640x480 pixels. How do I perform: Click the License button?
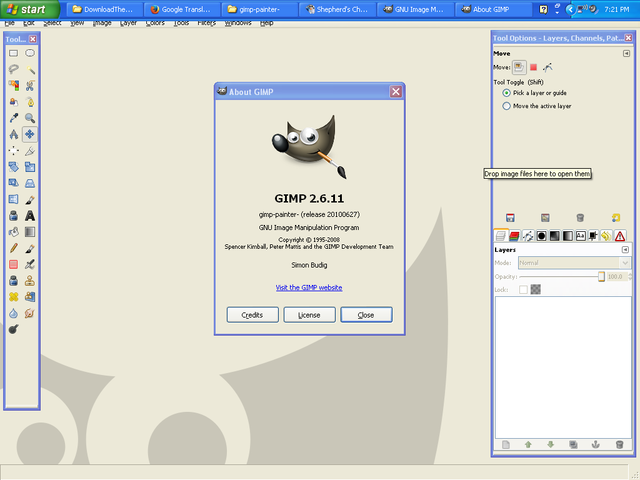[309, 315]
